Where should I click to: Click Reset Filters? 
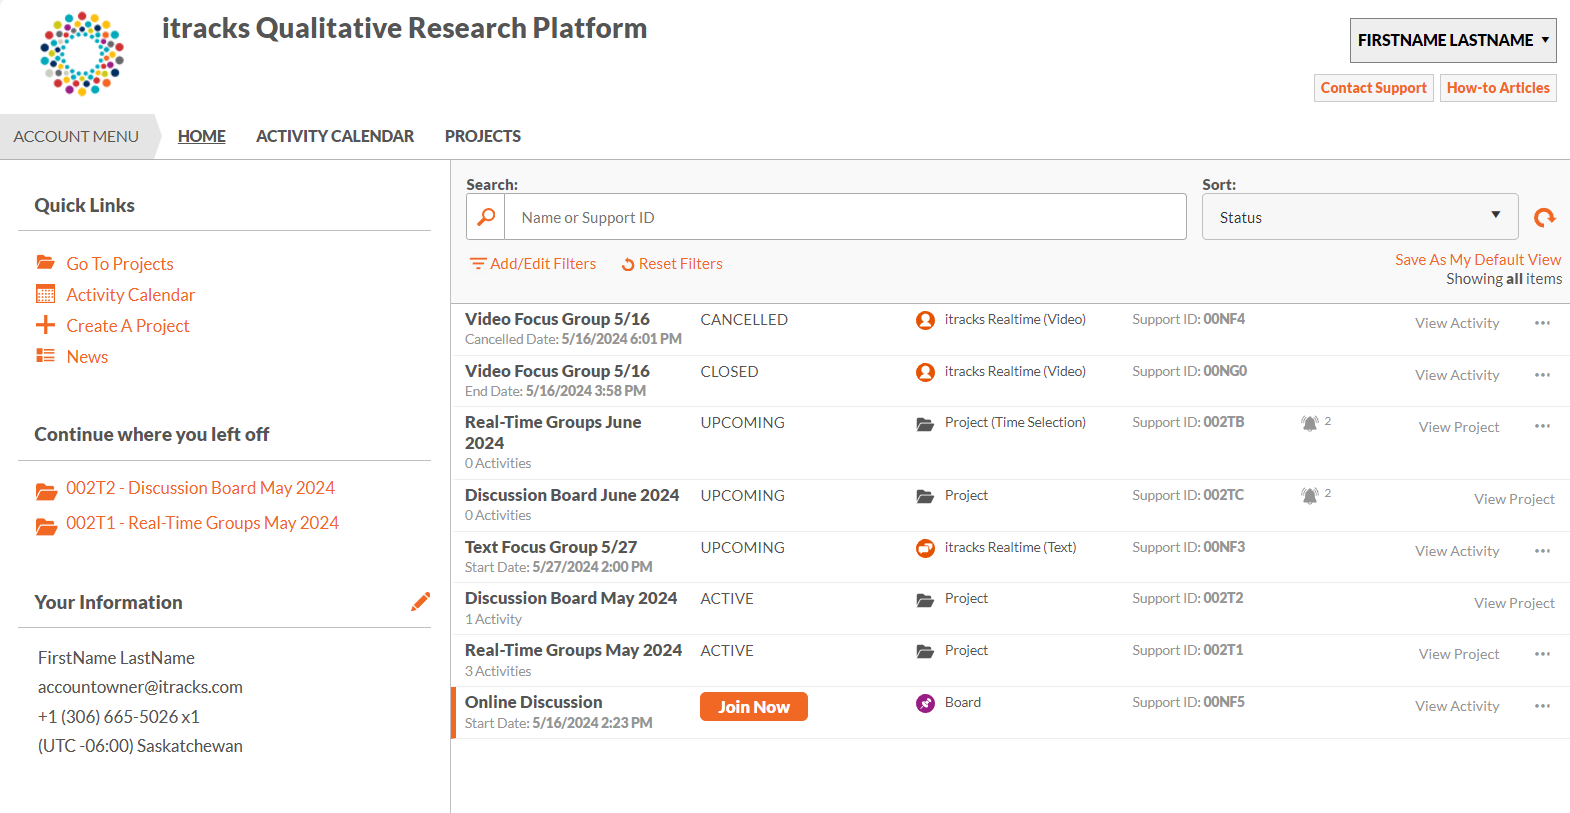coord(672,264)
